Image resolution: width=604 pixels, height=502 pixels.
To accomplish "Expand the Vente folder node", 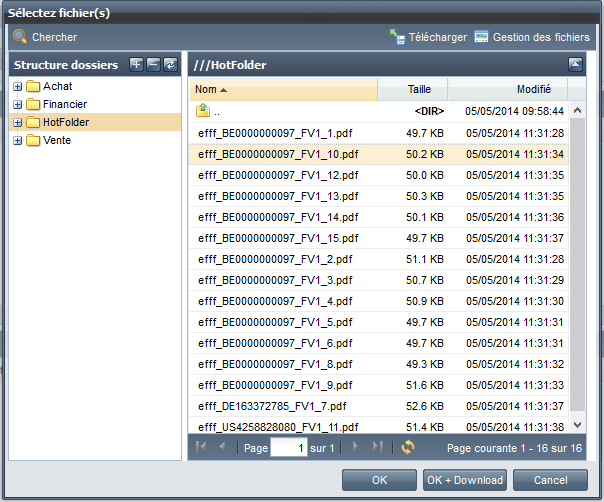I will [x=17, y=141].
